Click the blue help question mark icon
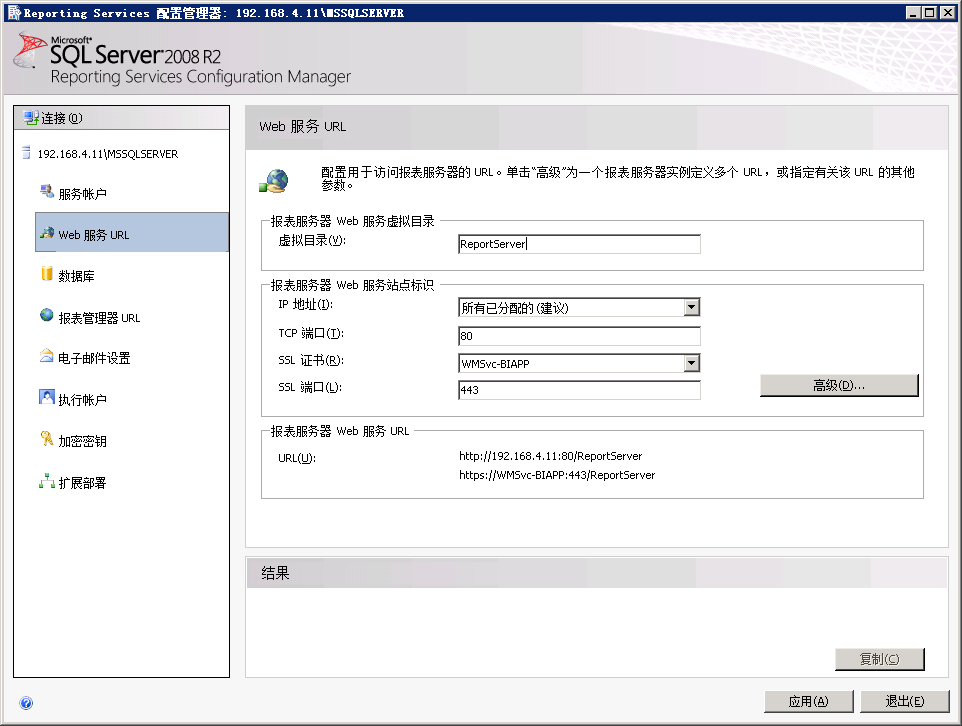This screenshot has height=726, width=962. tap(26, 703)
